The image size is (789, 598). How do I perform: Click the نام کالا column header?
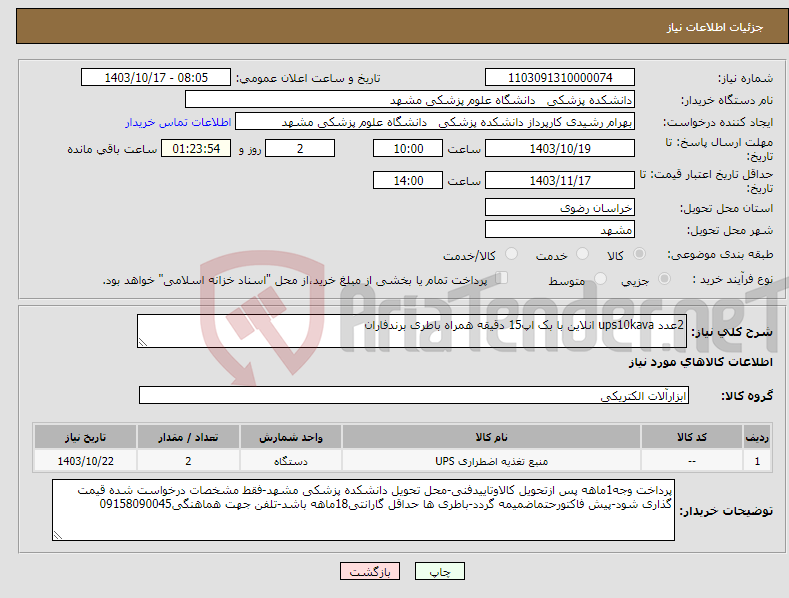[x=491, y=437]
